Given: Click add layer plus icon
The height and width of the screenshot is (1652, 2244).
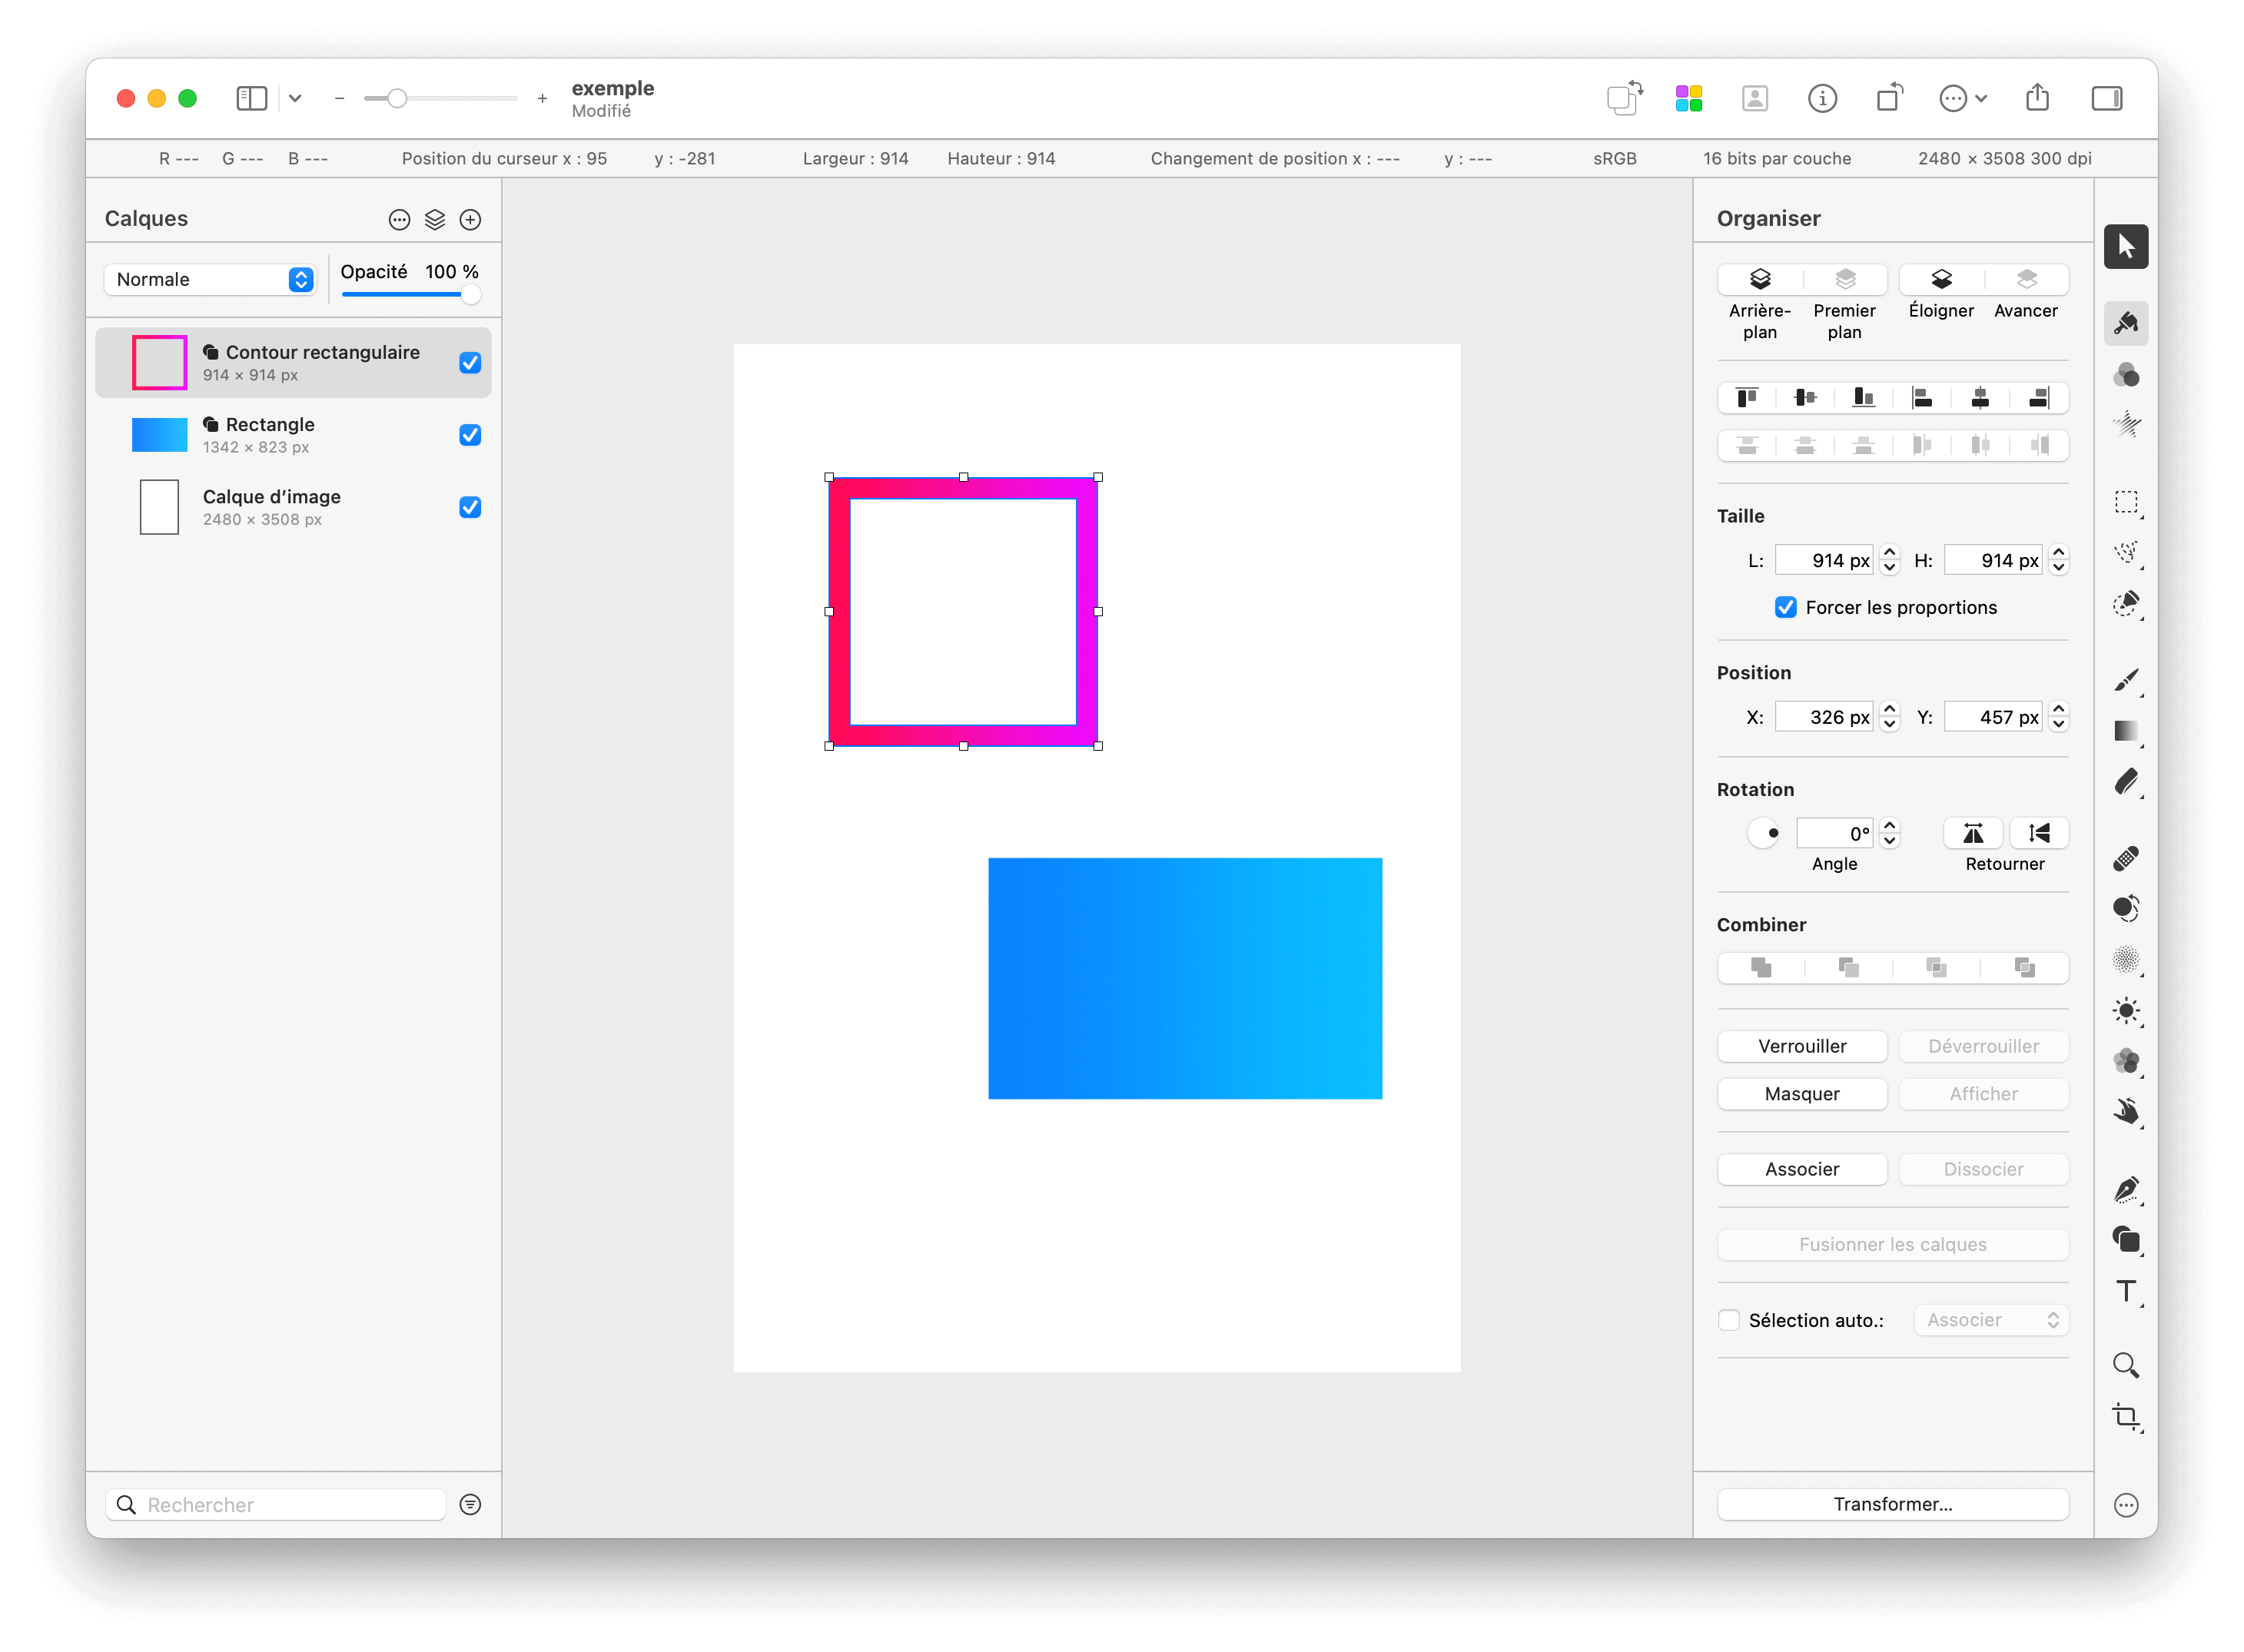Looking at the screenshot, I should [x=470, y=220].
